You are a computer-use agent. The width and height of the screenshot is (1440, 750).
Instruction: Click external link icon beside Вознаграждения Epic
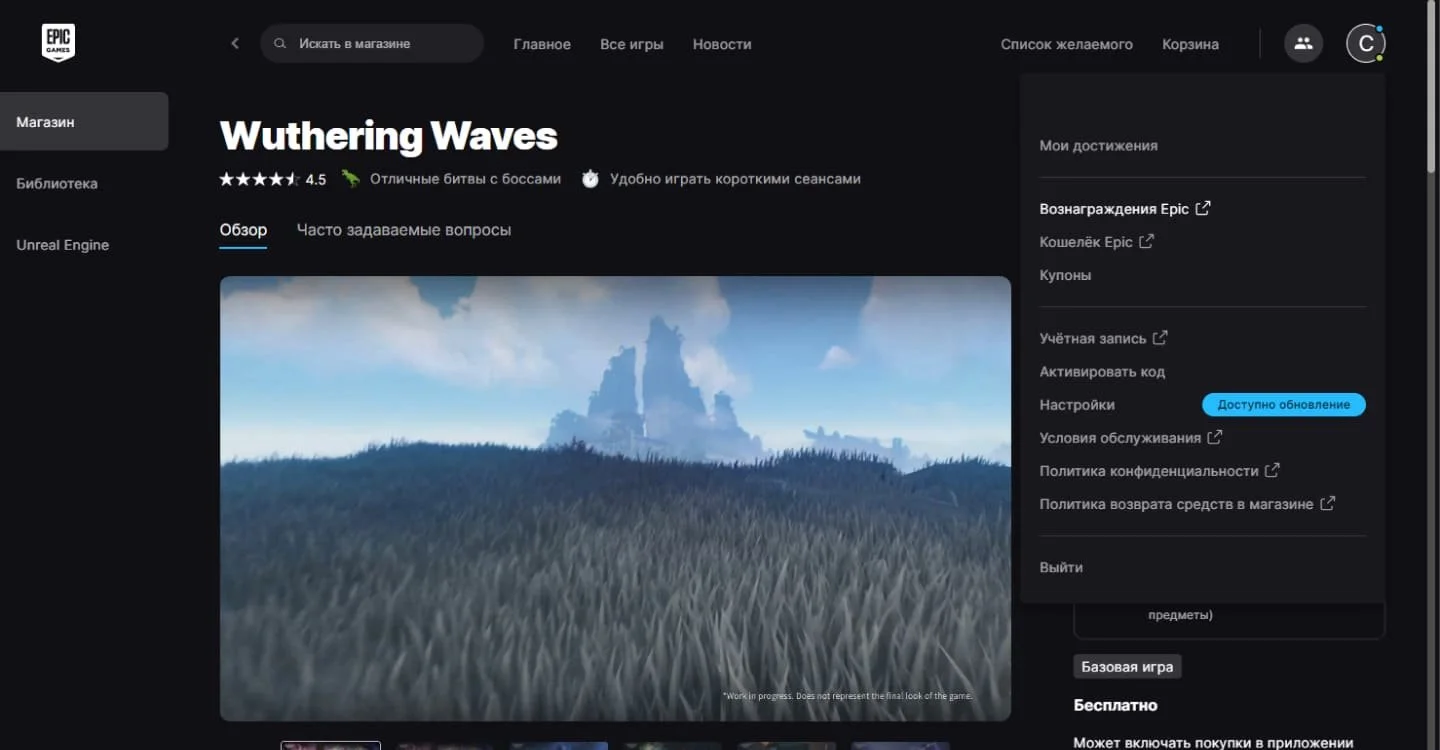1203,208
